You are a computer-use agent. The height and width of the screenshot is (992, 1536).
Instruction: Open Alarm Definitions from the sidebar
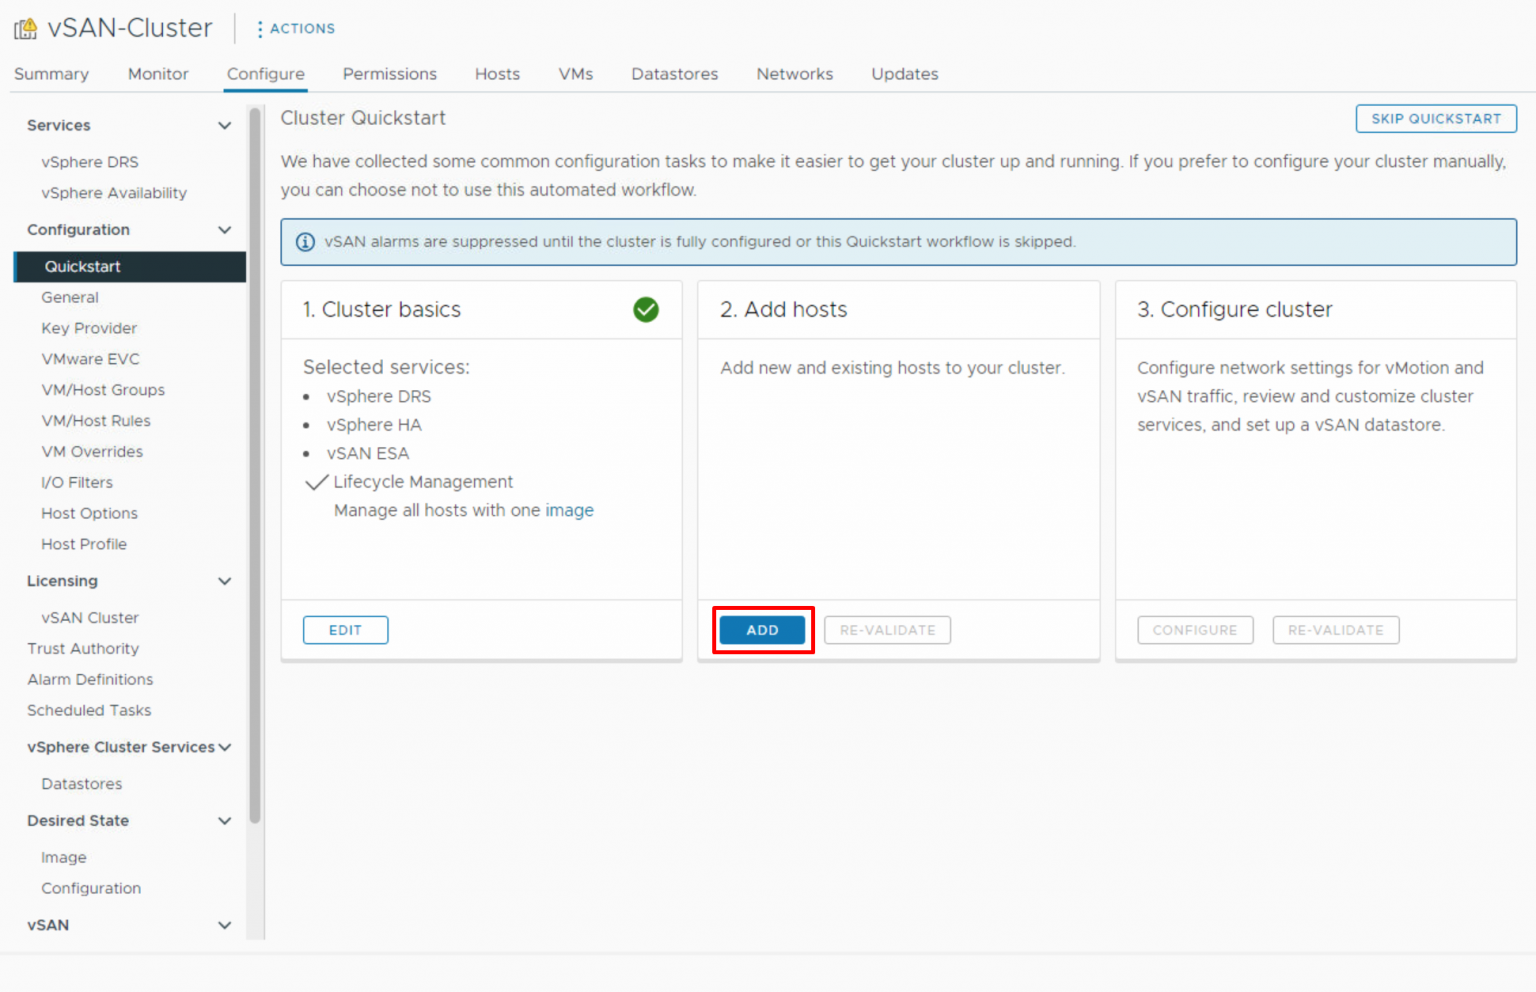89,679
